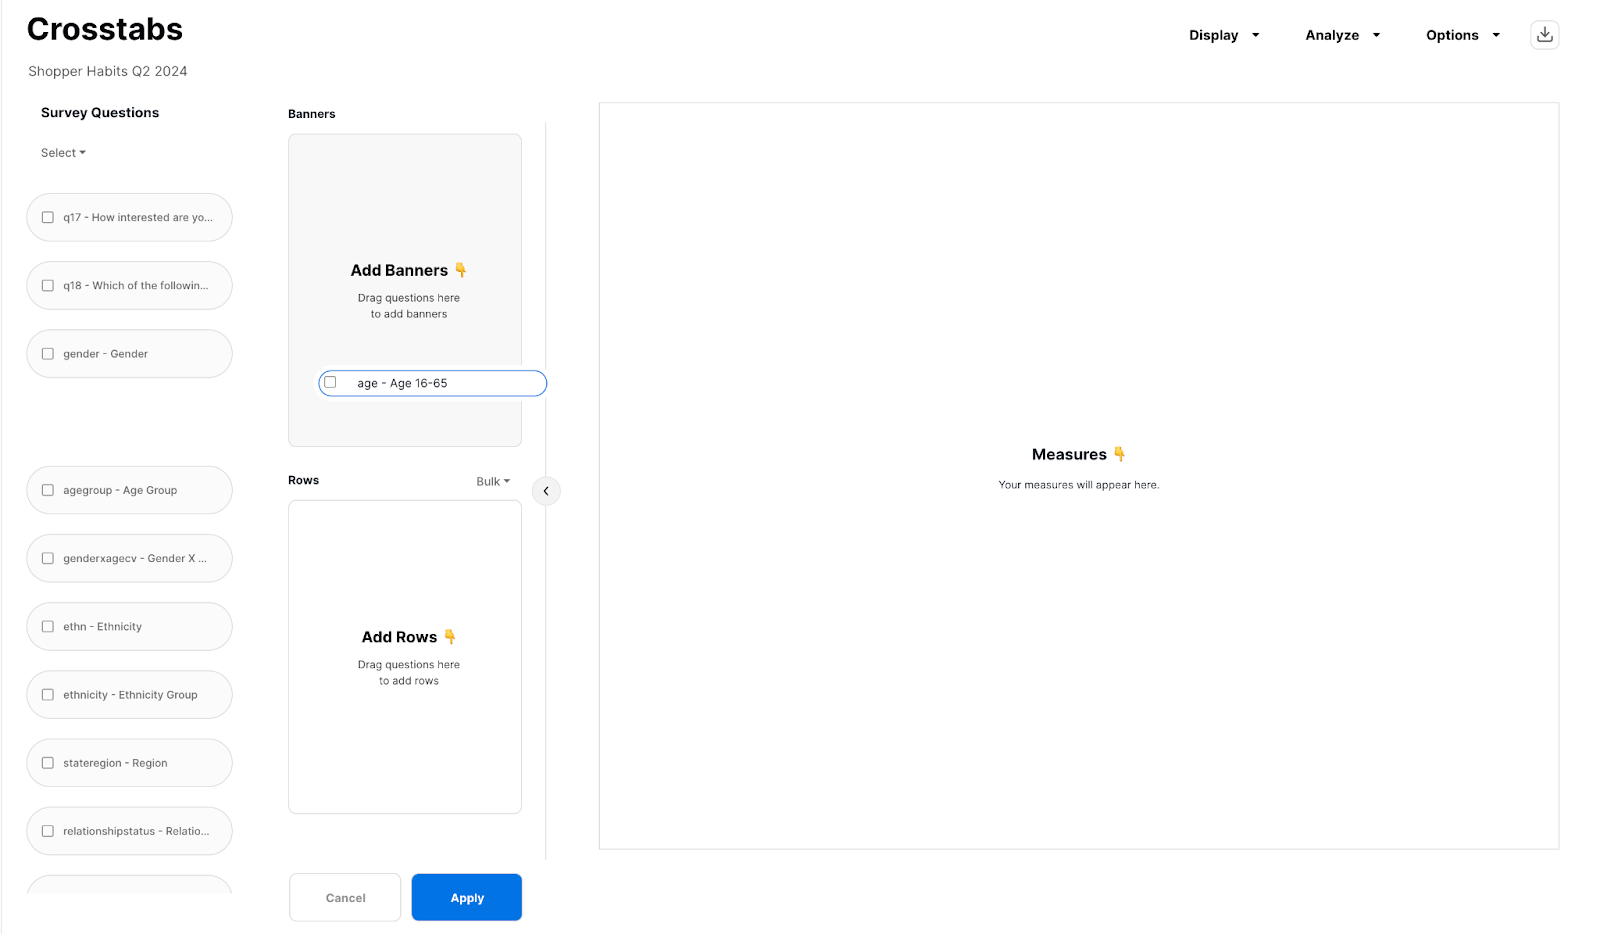This screenshot has height=934, width=1600.
Task: Click the Add Rows drop zone
Action: (x=404, y=657)
